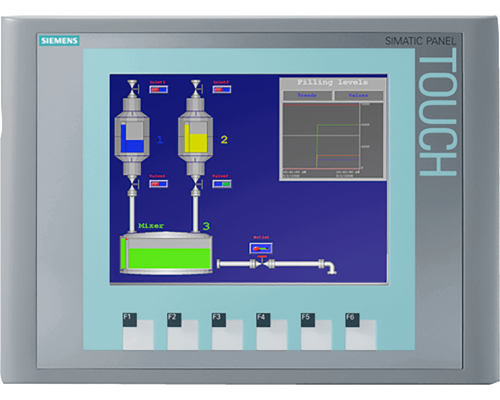This screenshot has width=500, height=400.
Task: Click the drain valve icon beneath tank 1
Action: pyautogui.click(x=132, y=183)
